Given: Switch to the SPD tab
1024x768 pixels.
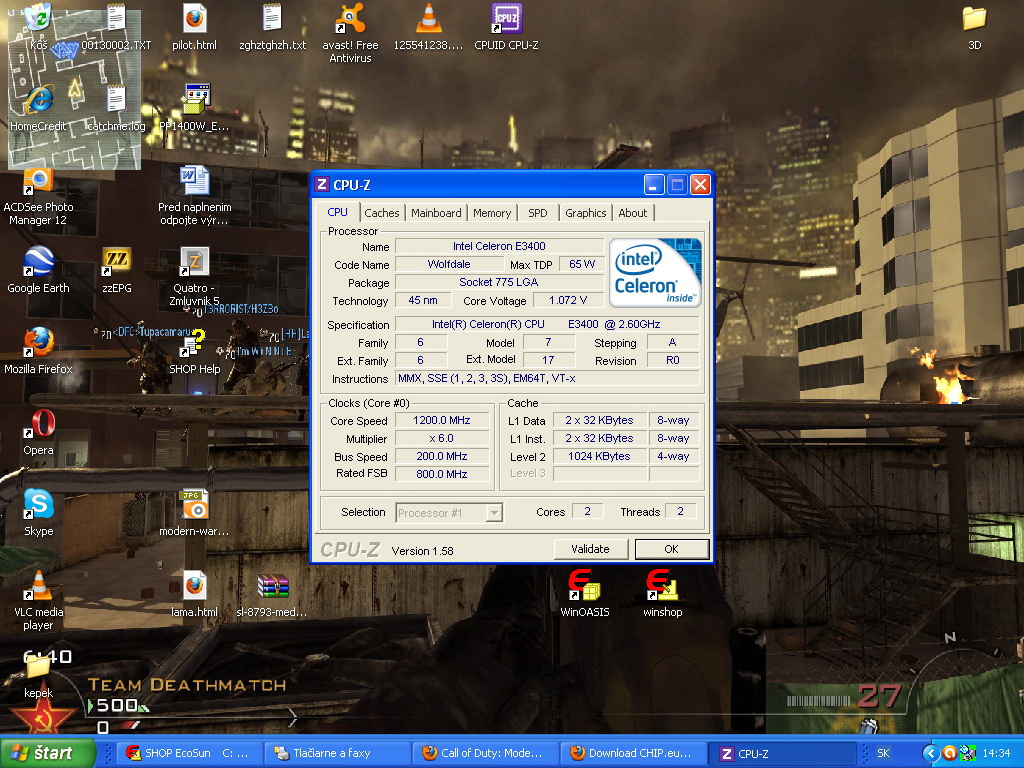Looking at the screenshot, I should coord(537,213).
